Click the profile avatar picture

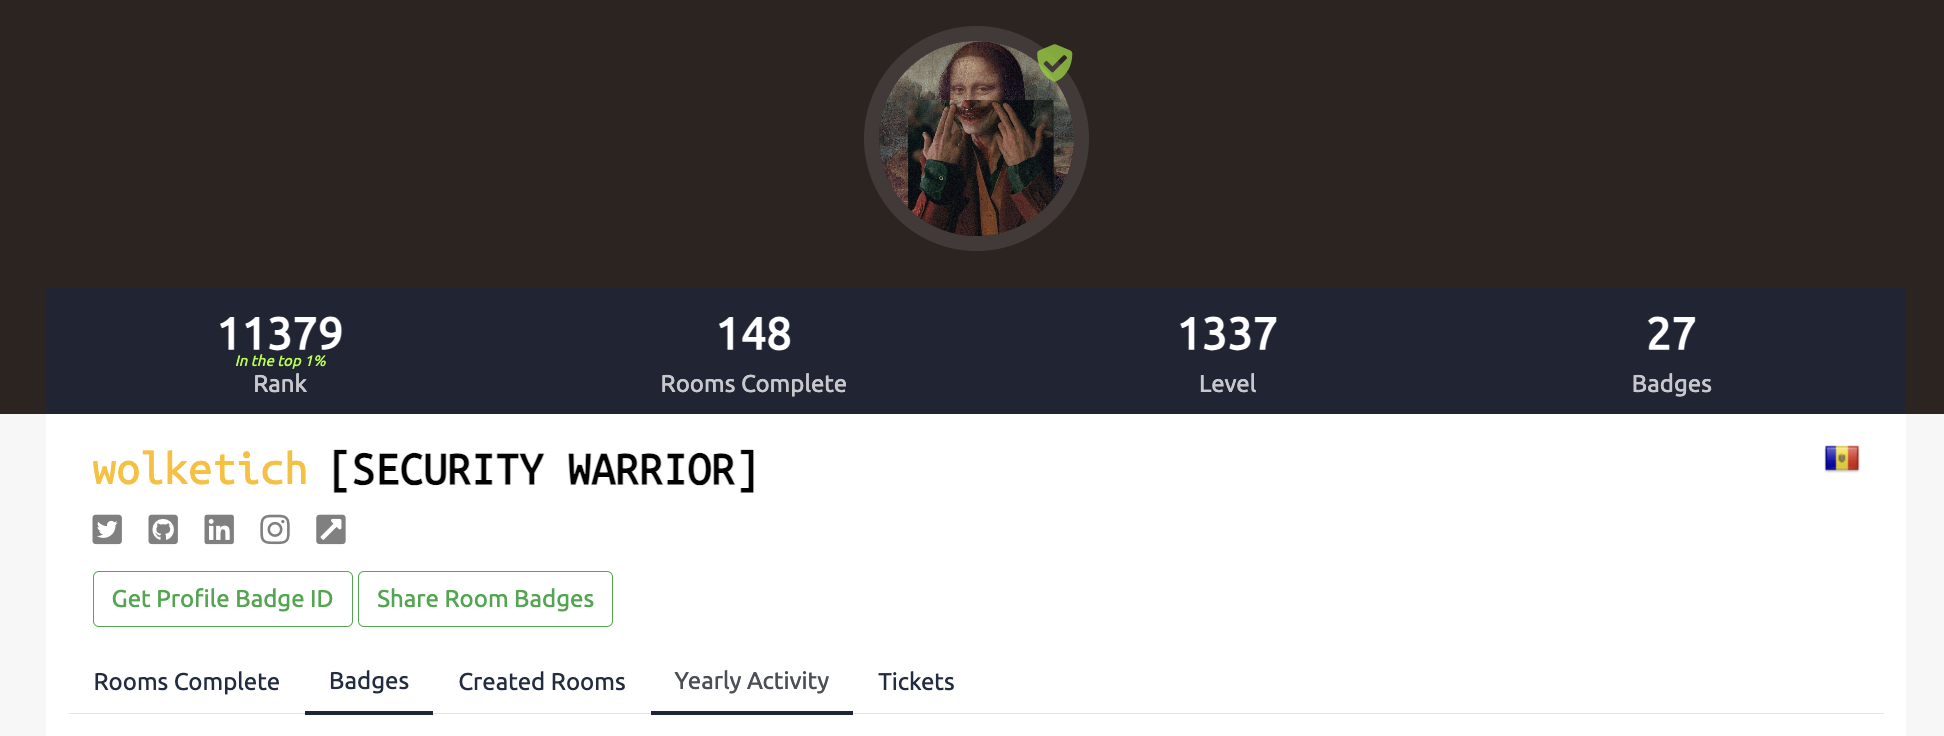click(x=976, y=138)
